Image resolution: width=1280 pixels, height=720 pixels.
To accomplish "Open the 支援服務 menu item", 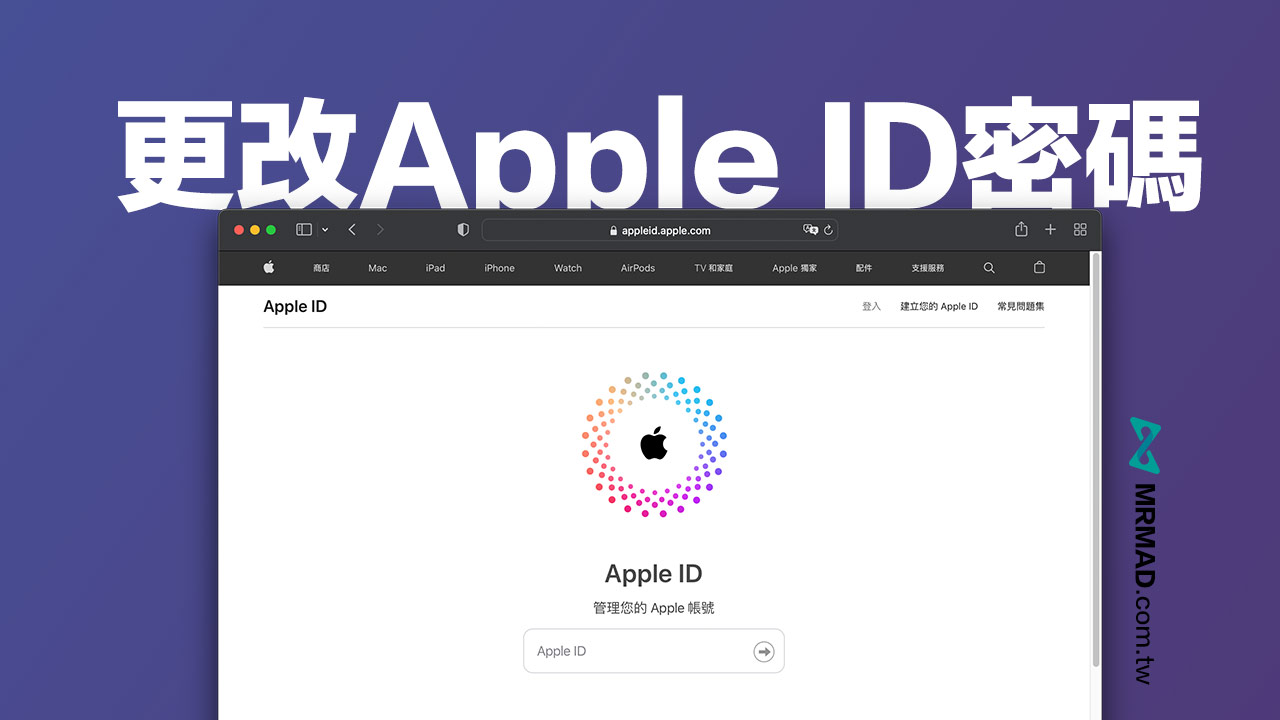I will click(927, 268).
